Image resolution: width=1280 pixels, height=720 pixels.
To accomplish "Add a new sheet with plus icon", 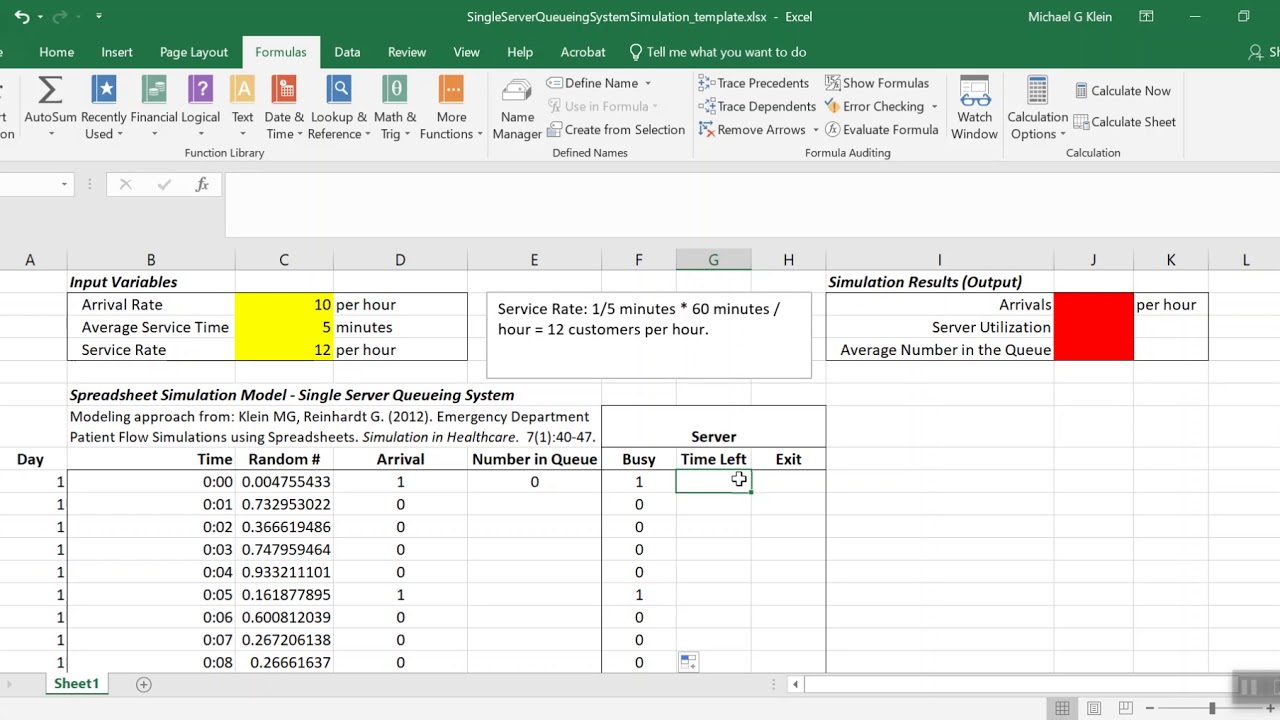I will tap(143, 684).
